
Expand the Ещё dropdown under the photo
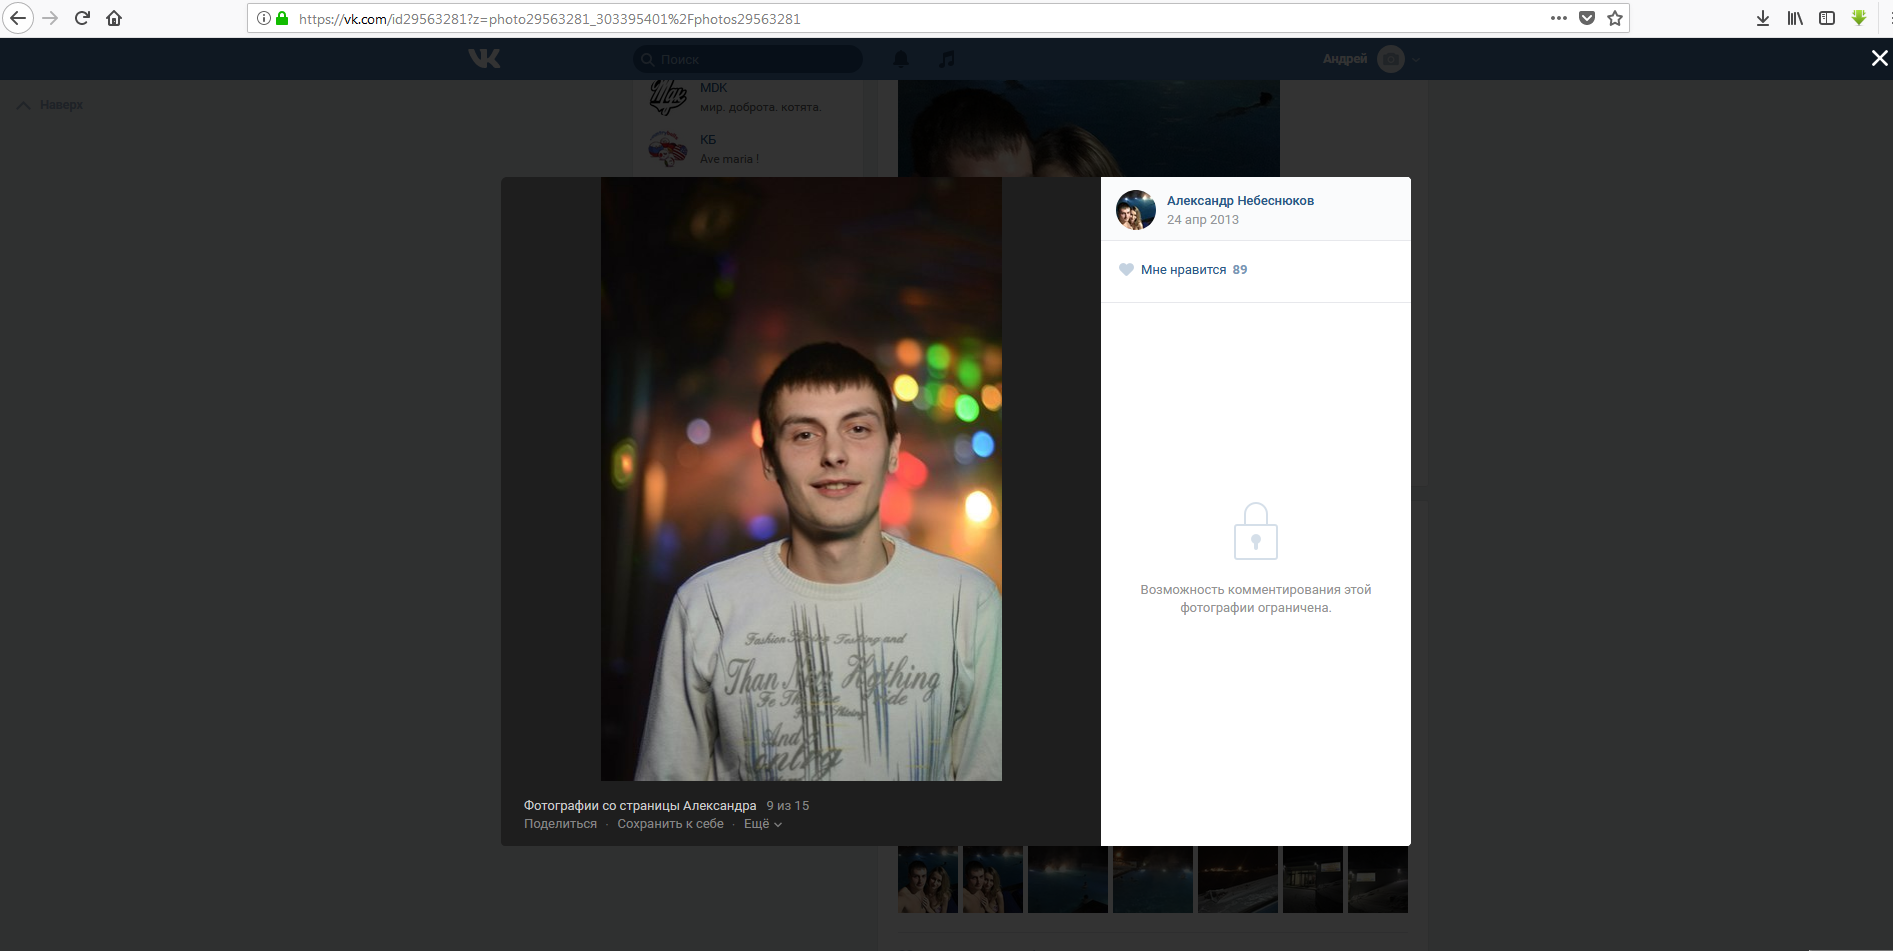[762, 824]
